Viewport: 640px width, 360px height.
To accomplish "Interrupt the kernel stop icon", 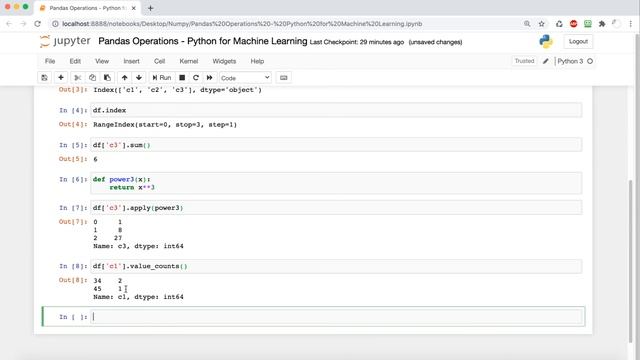I will (x=182, y=78).
